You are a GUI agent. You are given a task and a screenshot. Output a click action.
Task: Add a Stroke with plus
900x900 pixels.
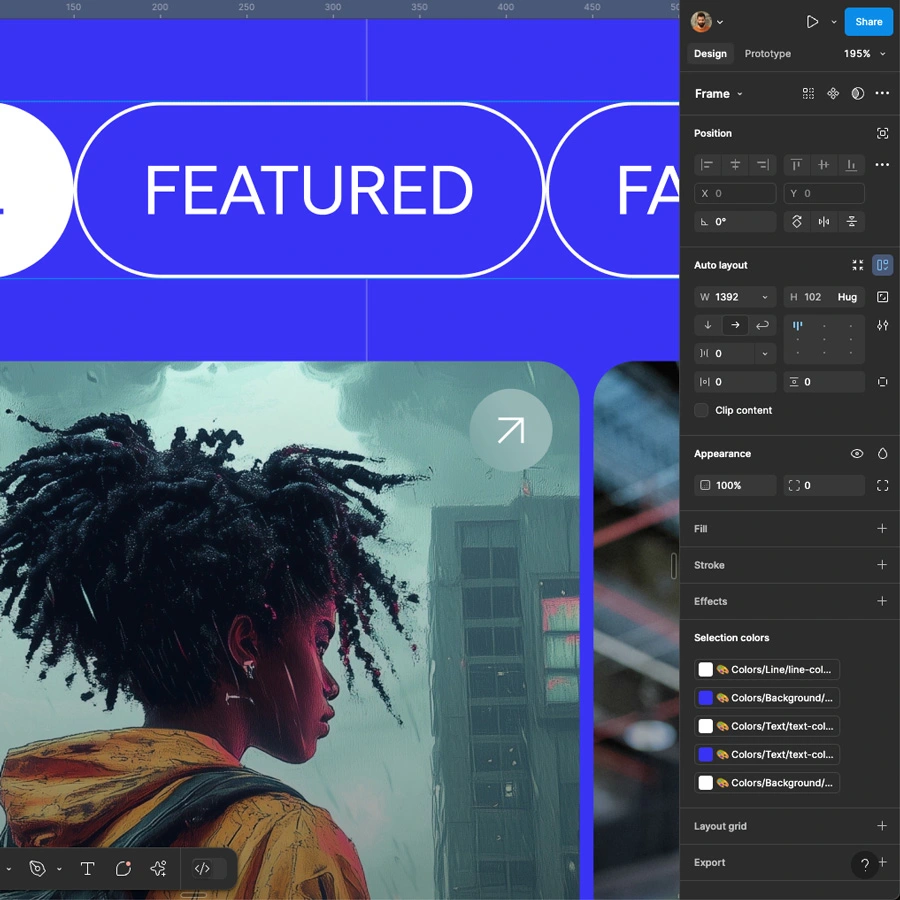[x=882, y=565]
